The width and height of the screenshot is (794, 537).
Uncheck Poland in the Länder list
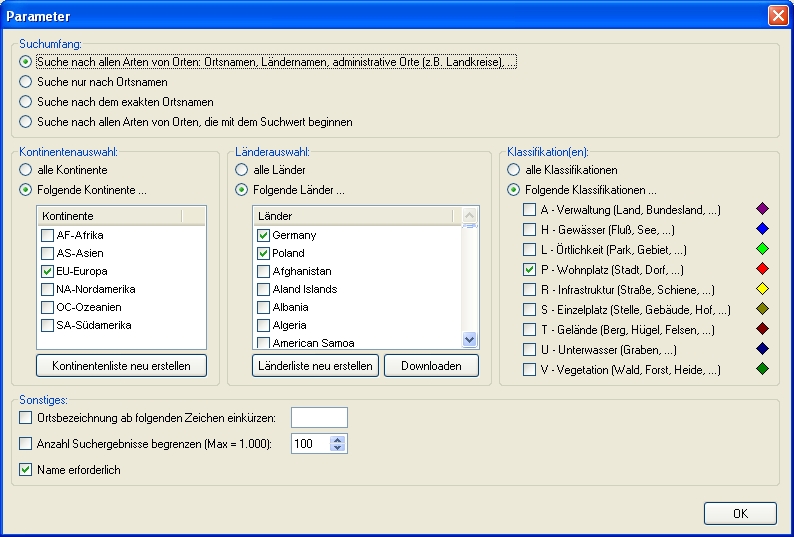pyautogui.click(x=263, y=253)
